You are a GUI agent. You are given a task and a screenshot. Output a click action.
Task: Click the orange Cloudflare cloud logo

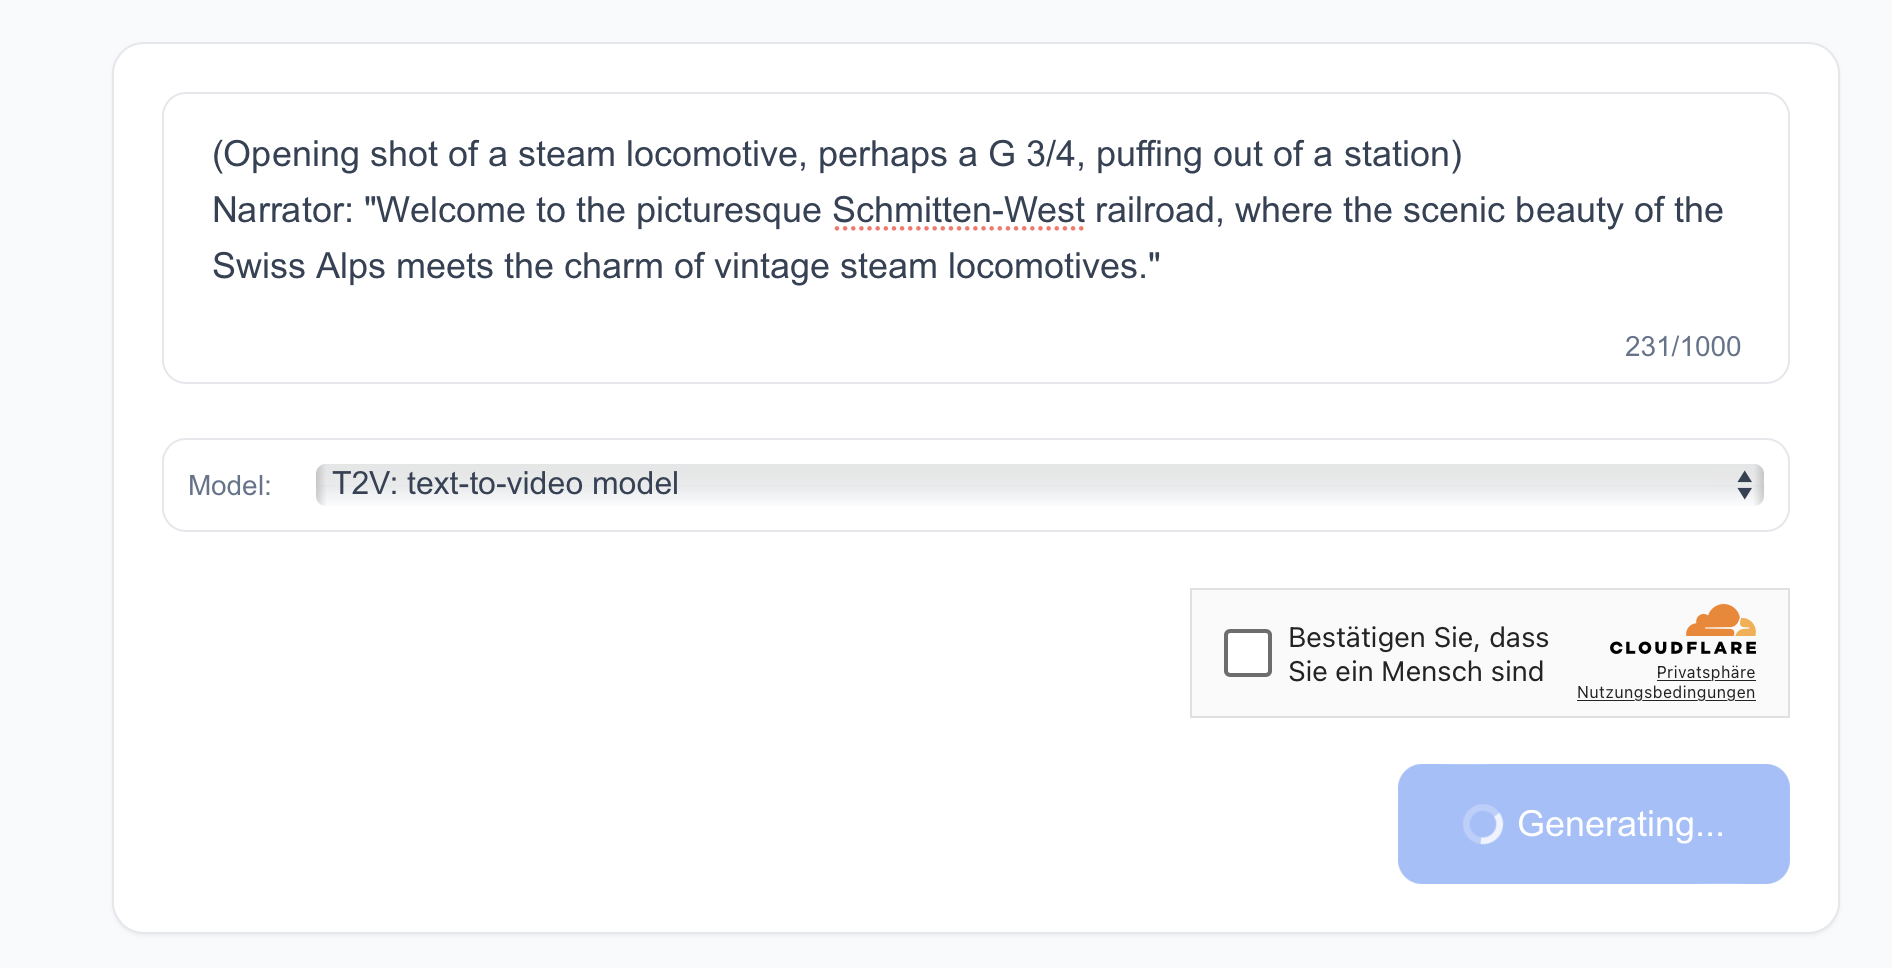(1720, 620)
